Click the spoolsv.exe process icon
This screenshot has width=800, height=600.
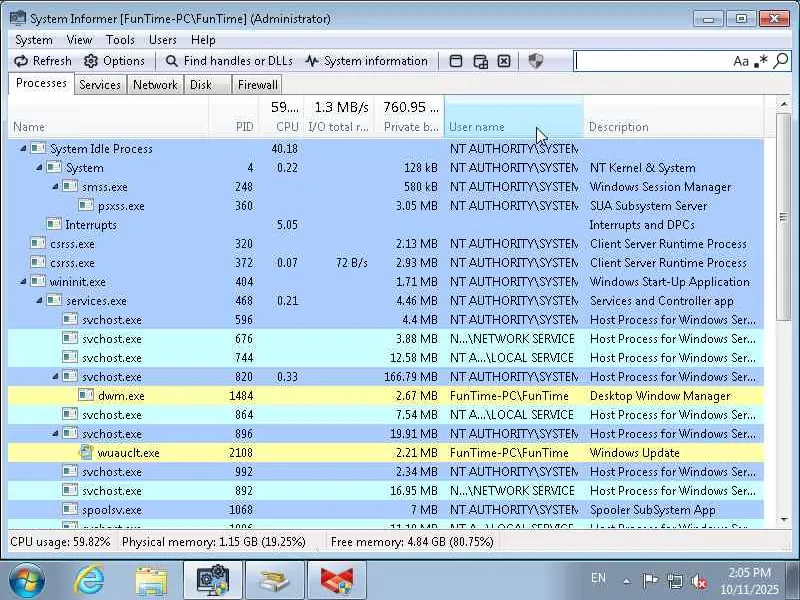(x=70, y=509)
